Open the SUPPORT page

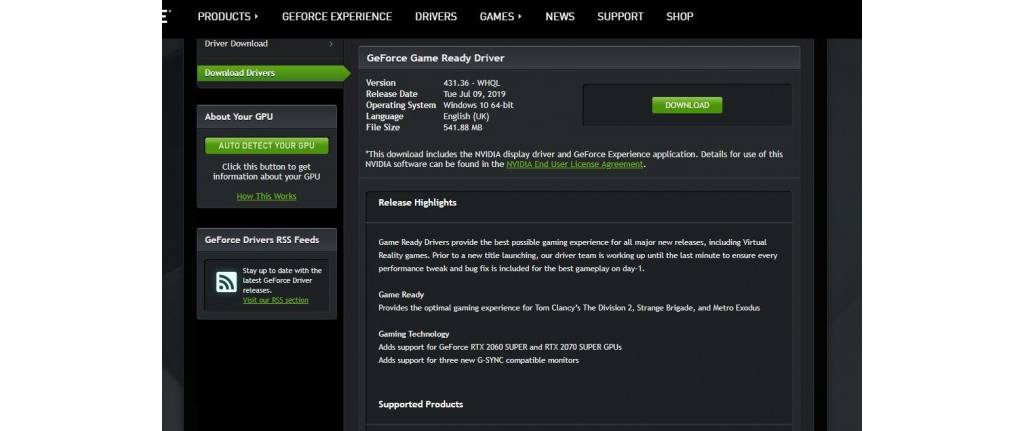tap(620, 16)
